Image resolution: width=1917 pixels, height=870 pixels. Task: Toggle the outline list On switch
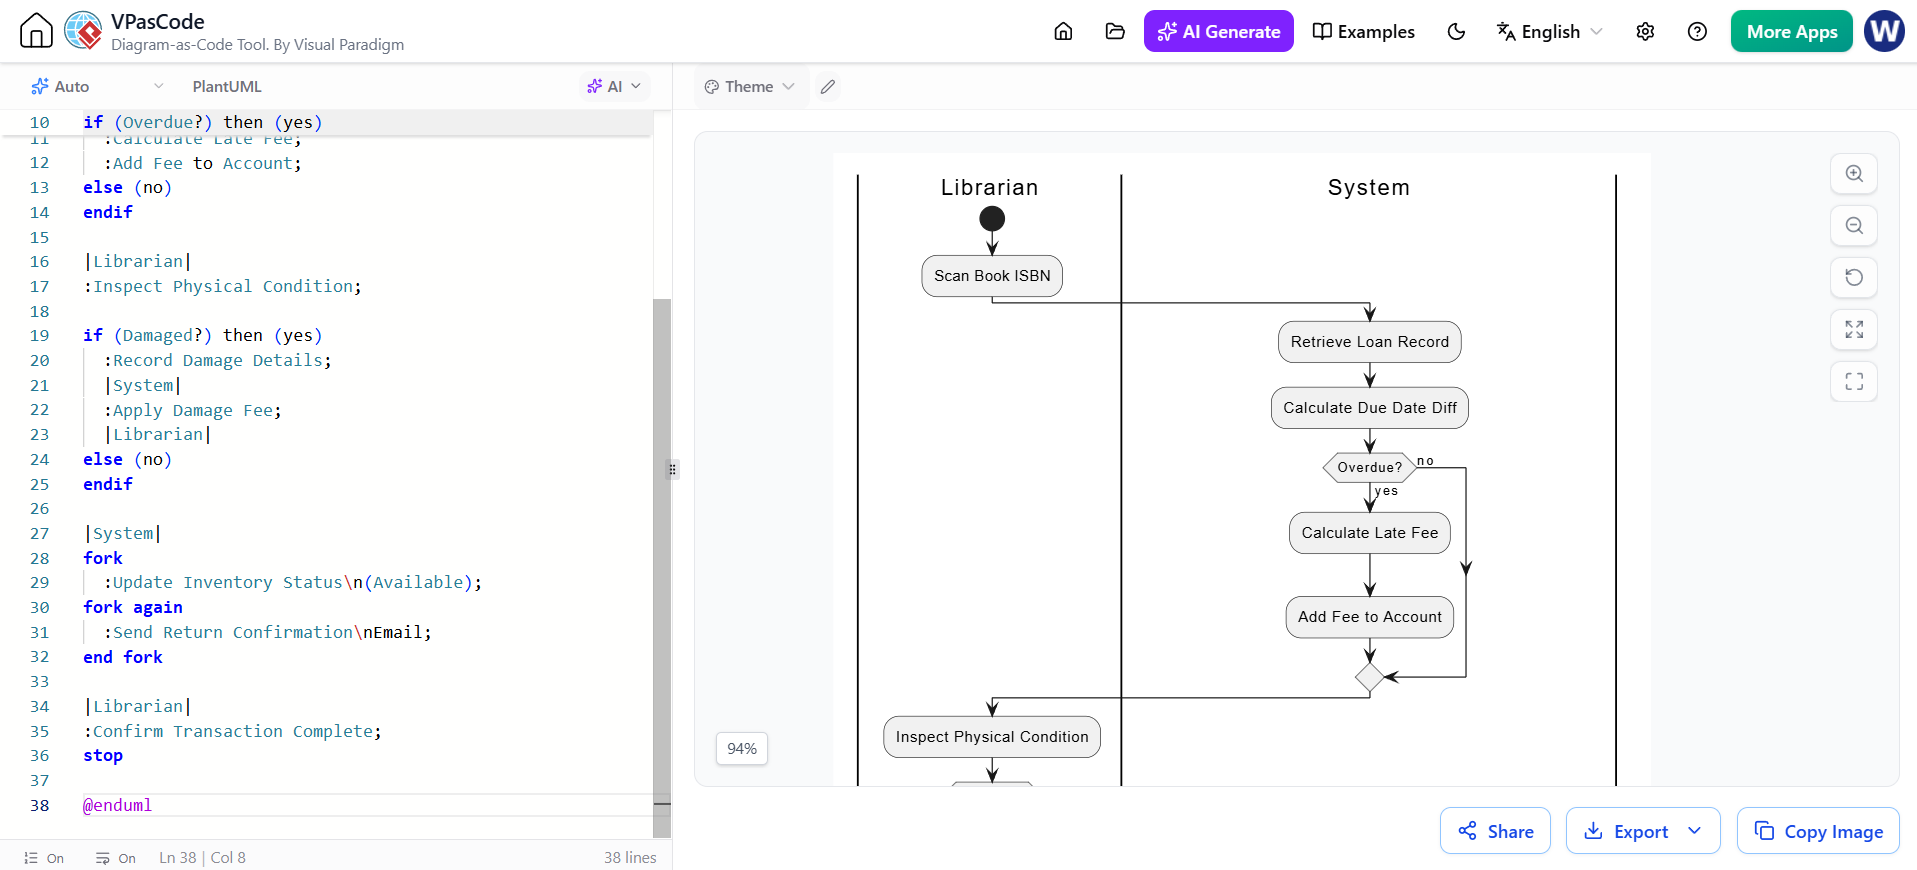[44, 858]
